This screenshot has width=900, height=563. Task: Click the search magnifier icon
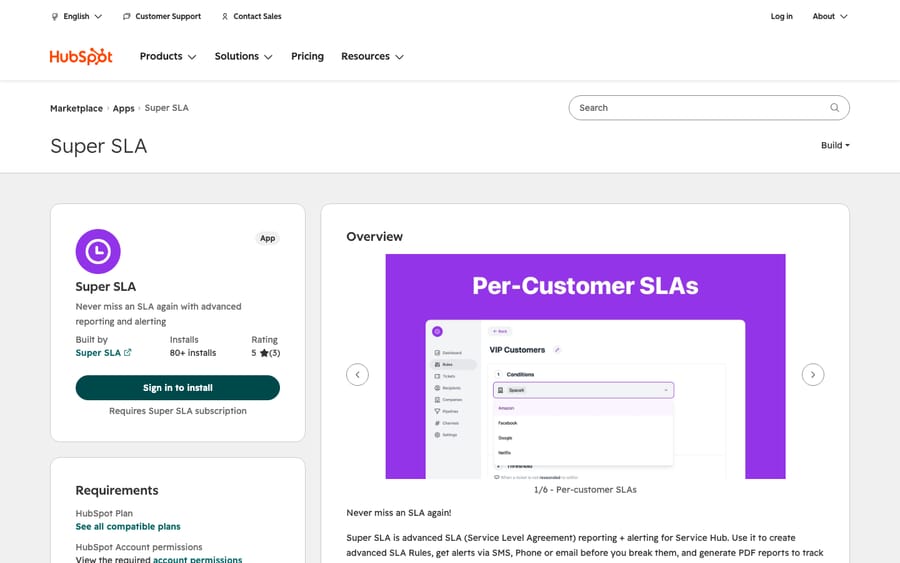click(x=835, y=108)
